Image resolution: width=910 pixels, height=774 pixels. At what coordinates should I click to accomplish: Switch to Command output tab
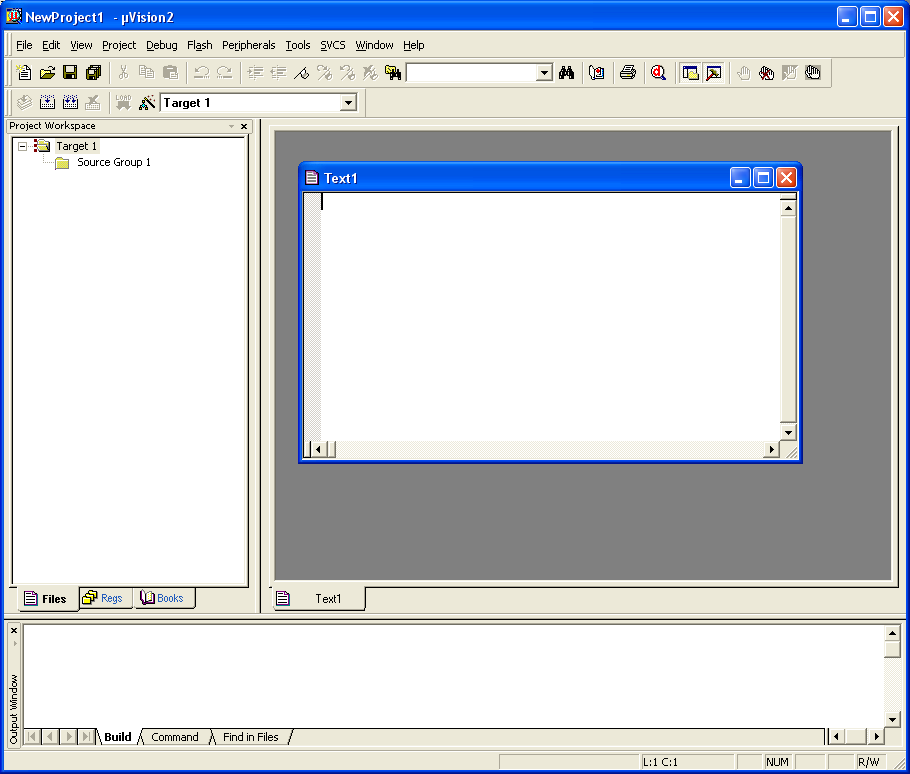coord(175,737)
